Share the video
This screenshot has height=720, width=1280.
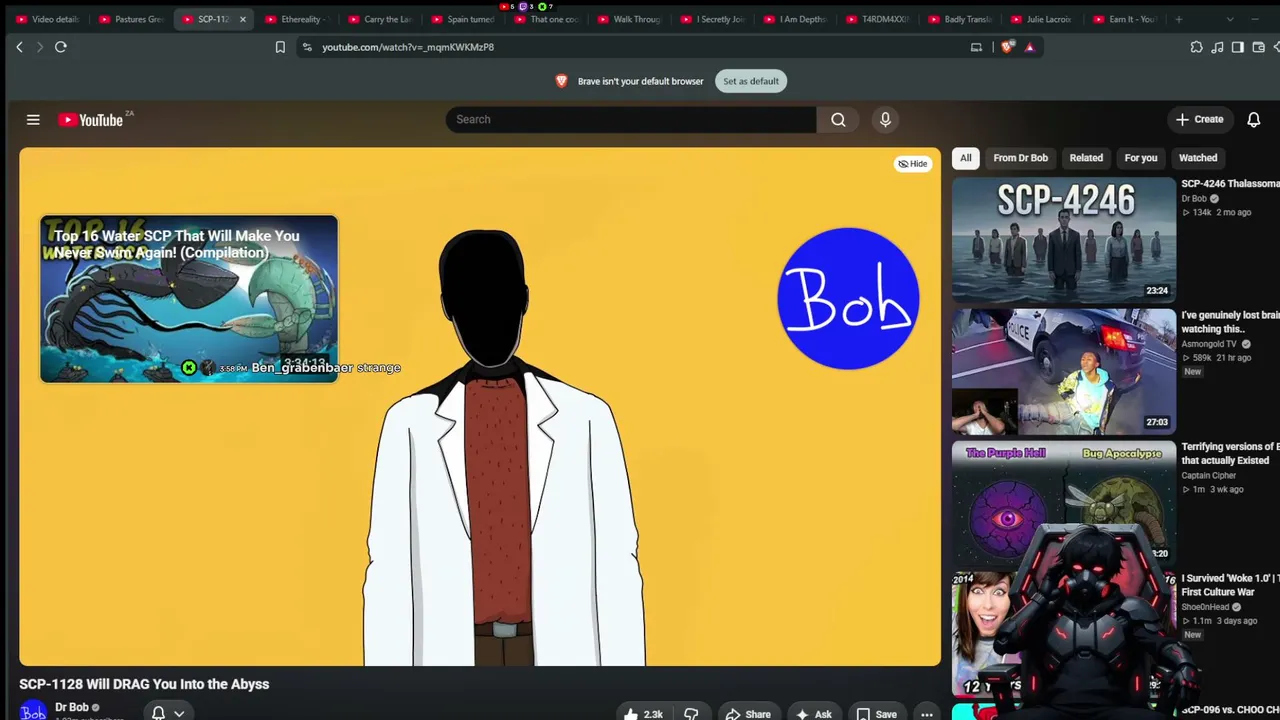click(748, 714)
